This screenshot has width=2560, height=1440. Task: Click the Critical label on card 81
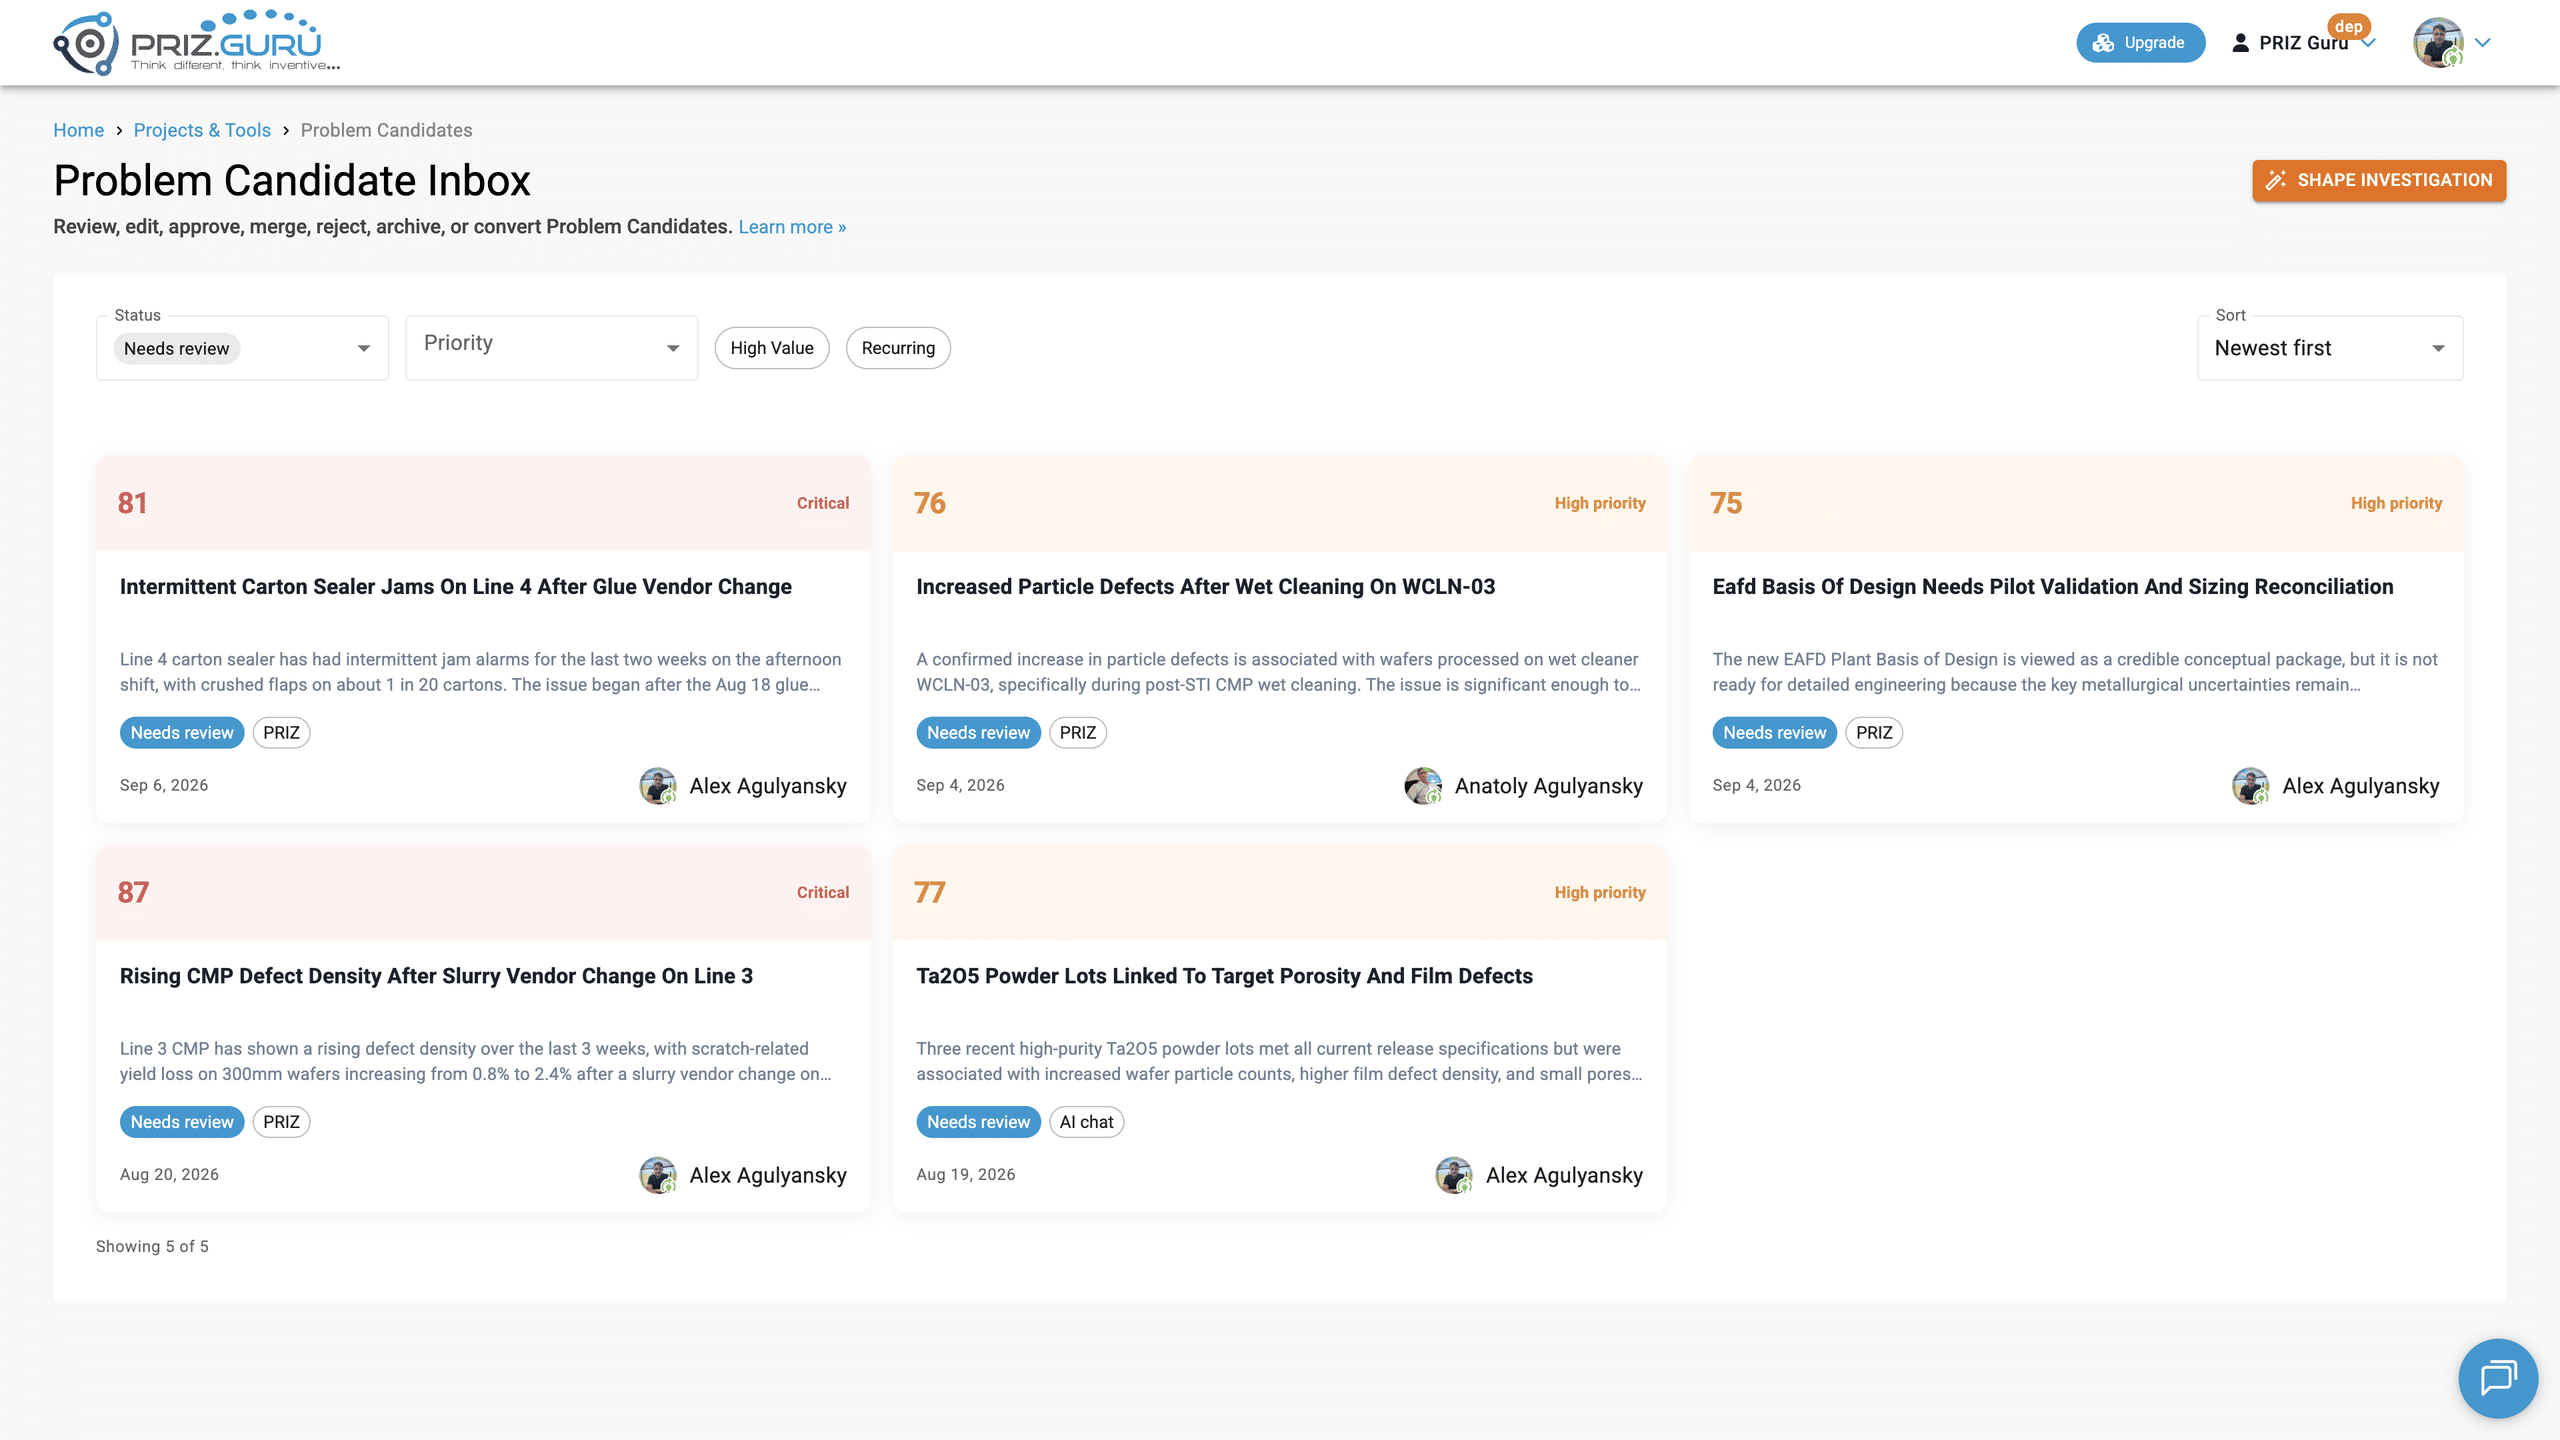click(x=823, y=503)
